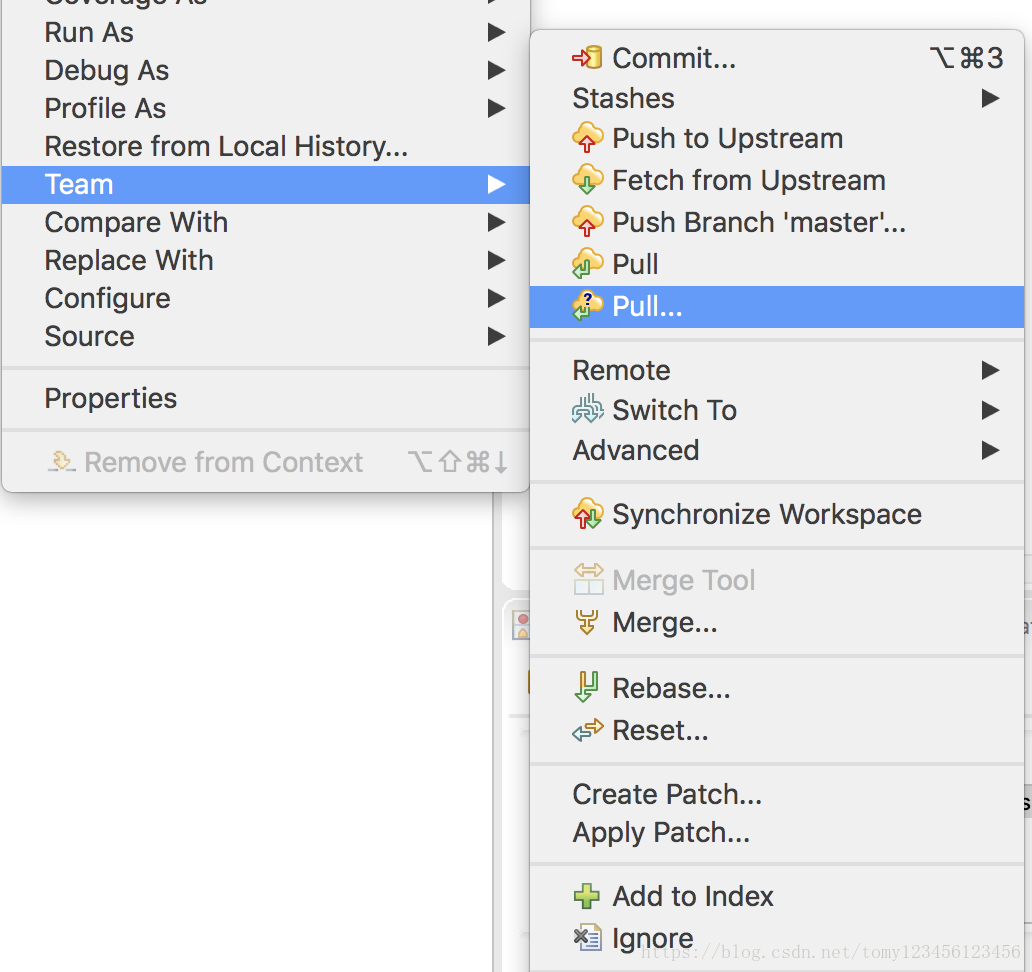1032x972 pixels.
Task: Choose Apply Patch... menu item
Action: [x=661, y=832]
